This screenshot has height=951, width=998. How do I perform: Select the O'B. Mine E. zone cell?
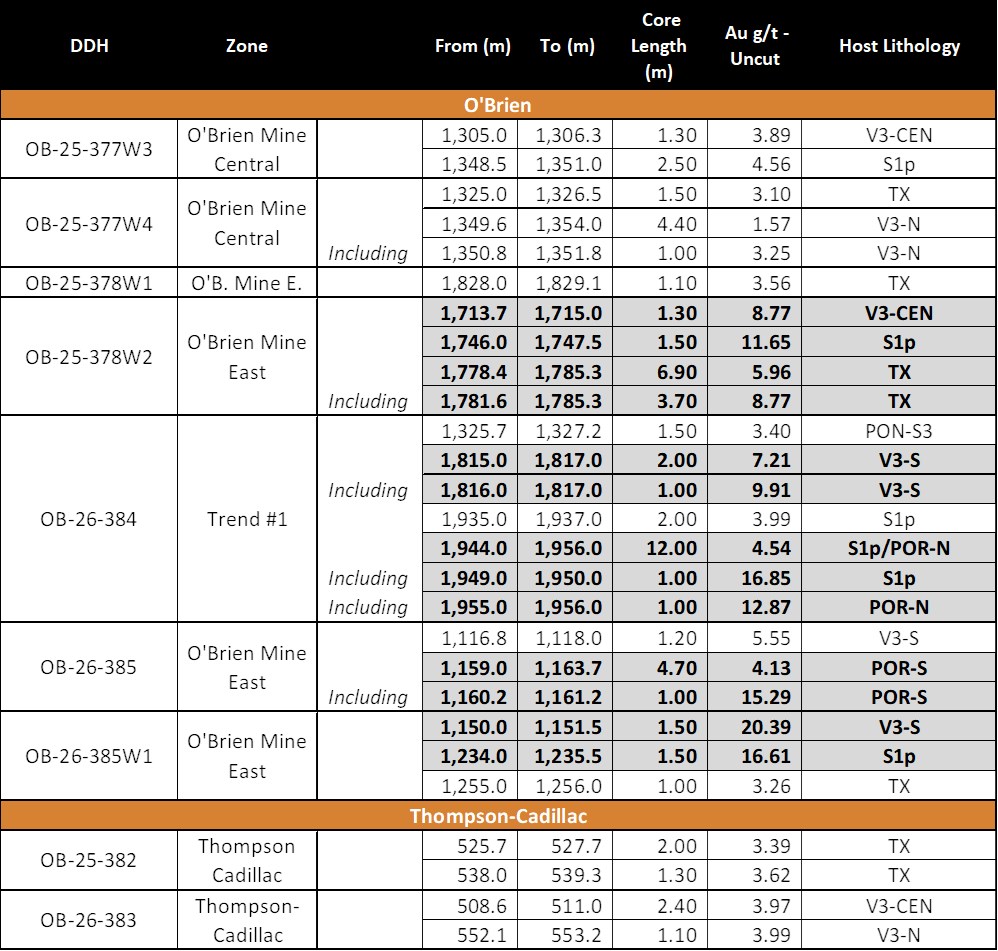tap(247, 283)
